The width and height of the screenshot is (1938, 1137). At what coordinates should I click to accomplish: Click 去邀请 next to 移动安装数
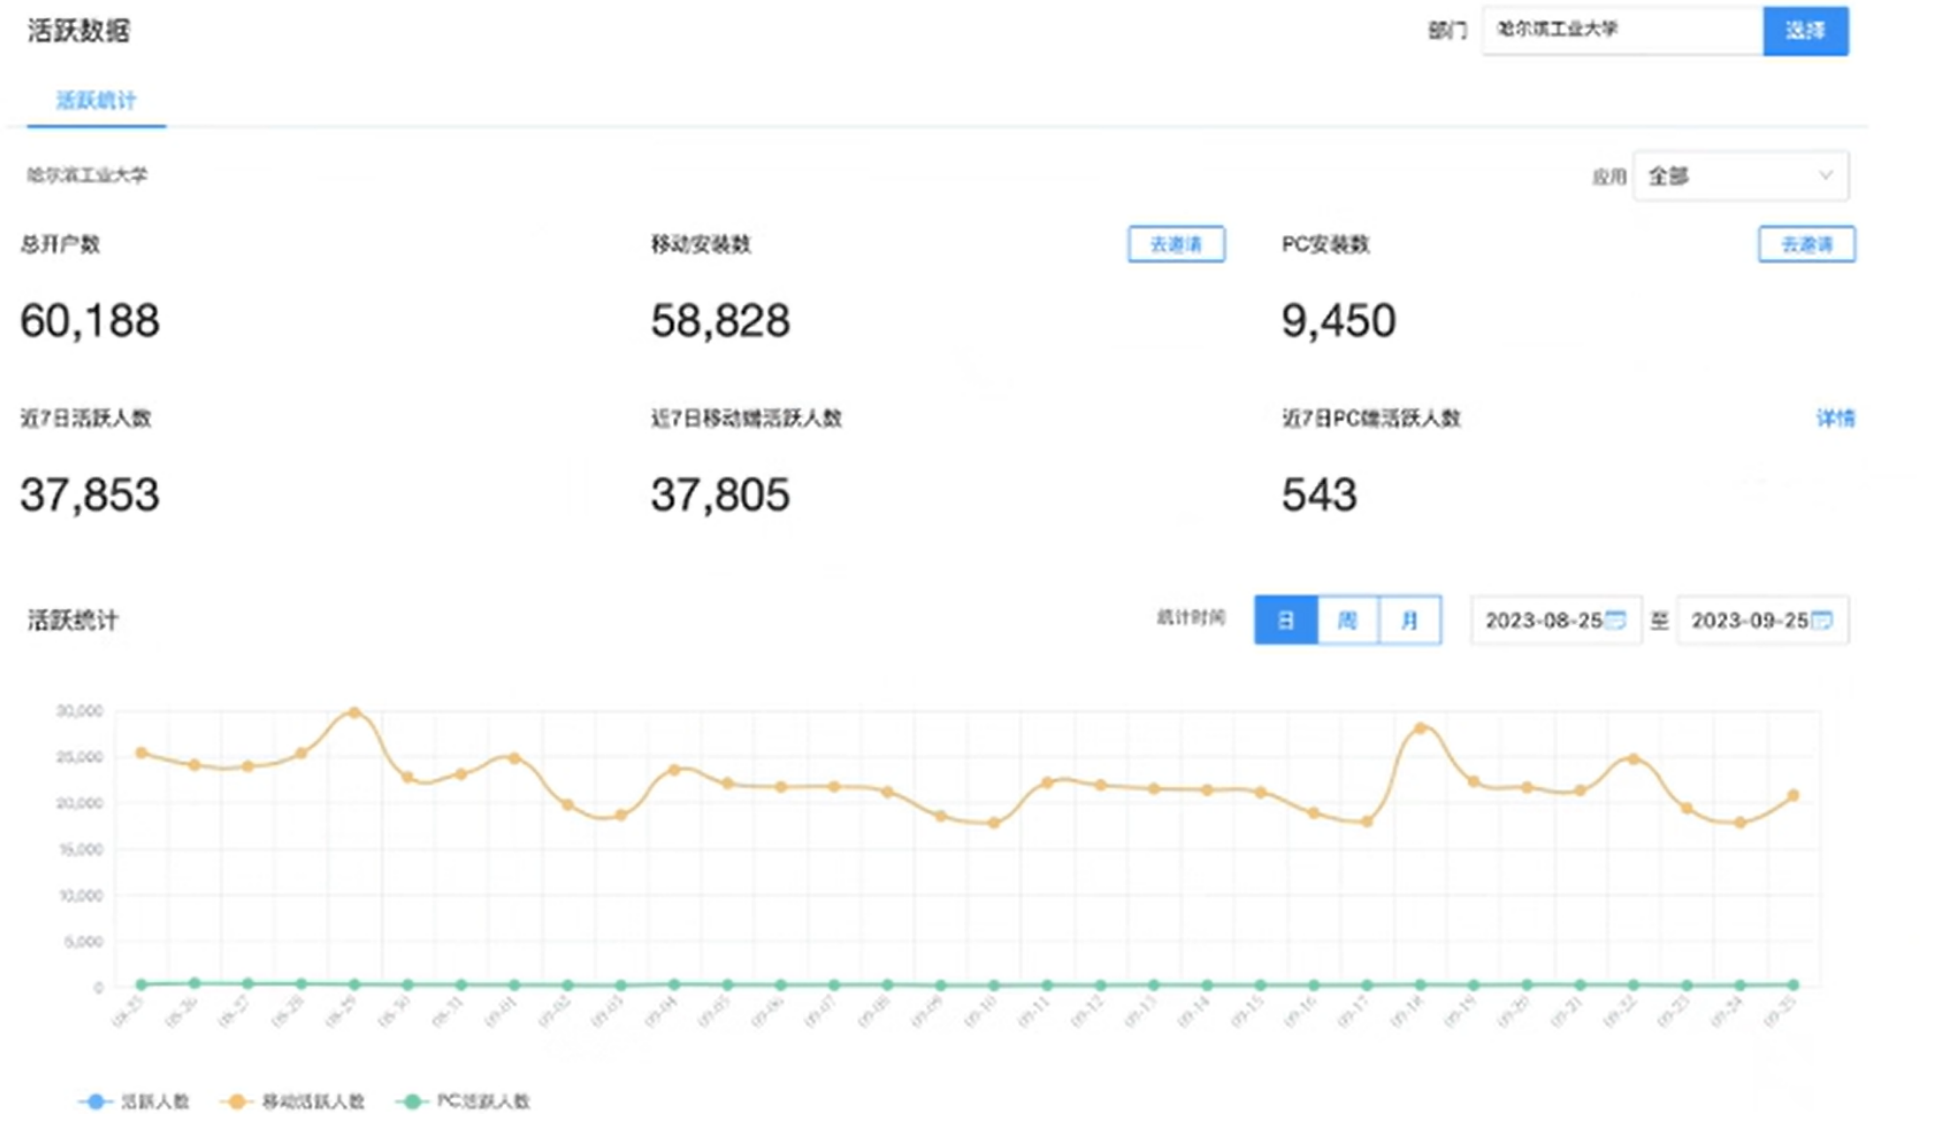pos(1175,244)
